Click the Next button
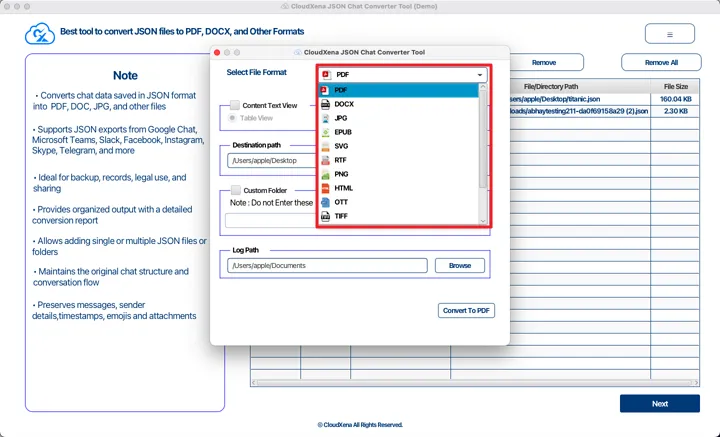This screenshot has height=437, width=720. pos(659,404)
